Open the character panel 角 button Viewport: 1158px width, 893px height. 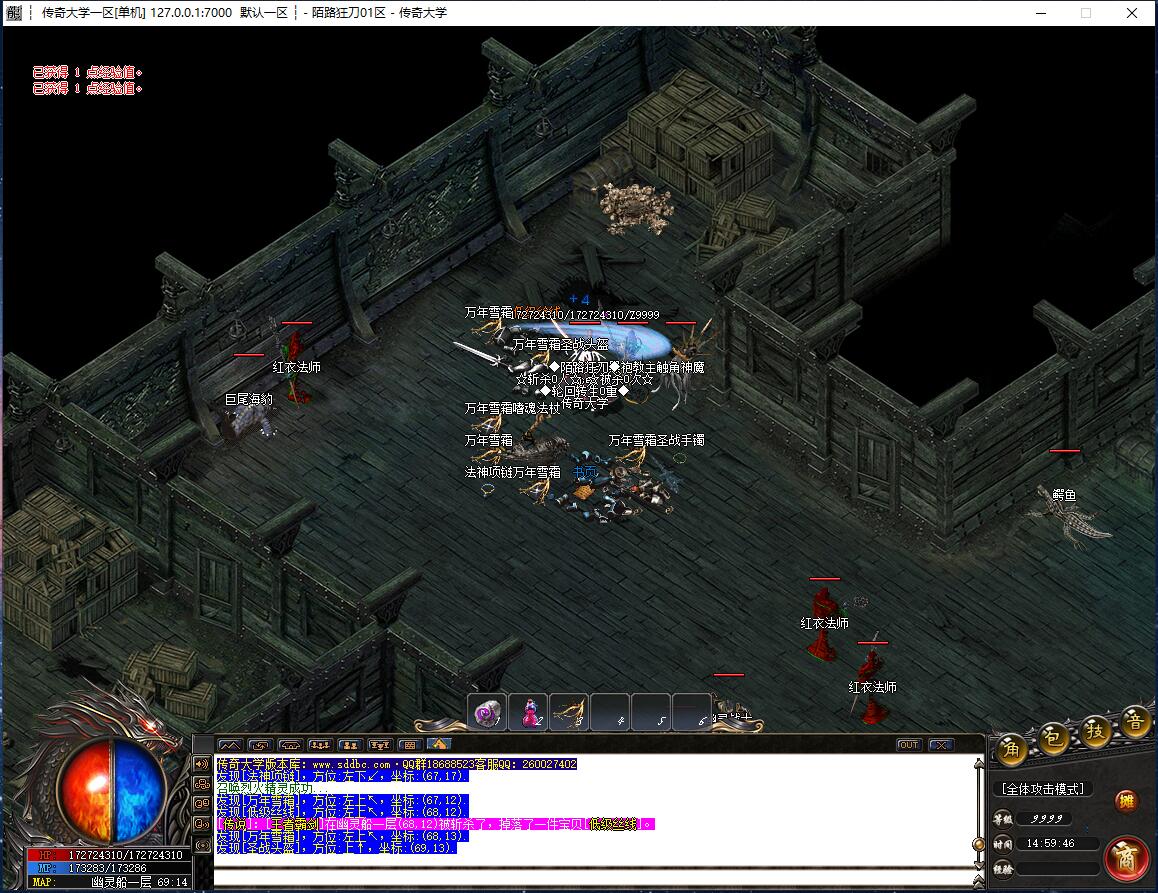[1012, 750]
